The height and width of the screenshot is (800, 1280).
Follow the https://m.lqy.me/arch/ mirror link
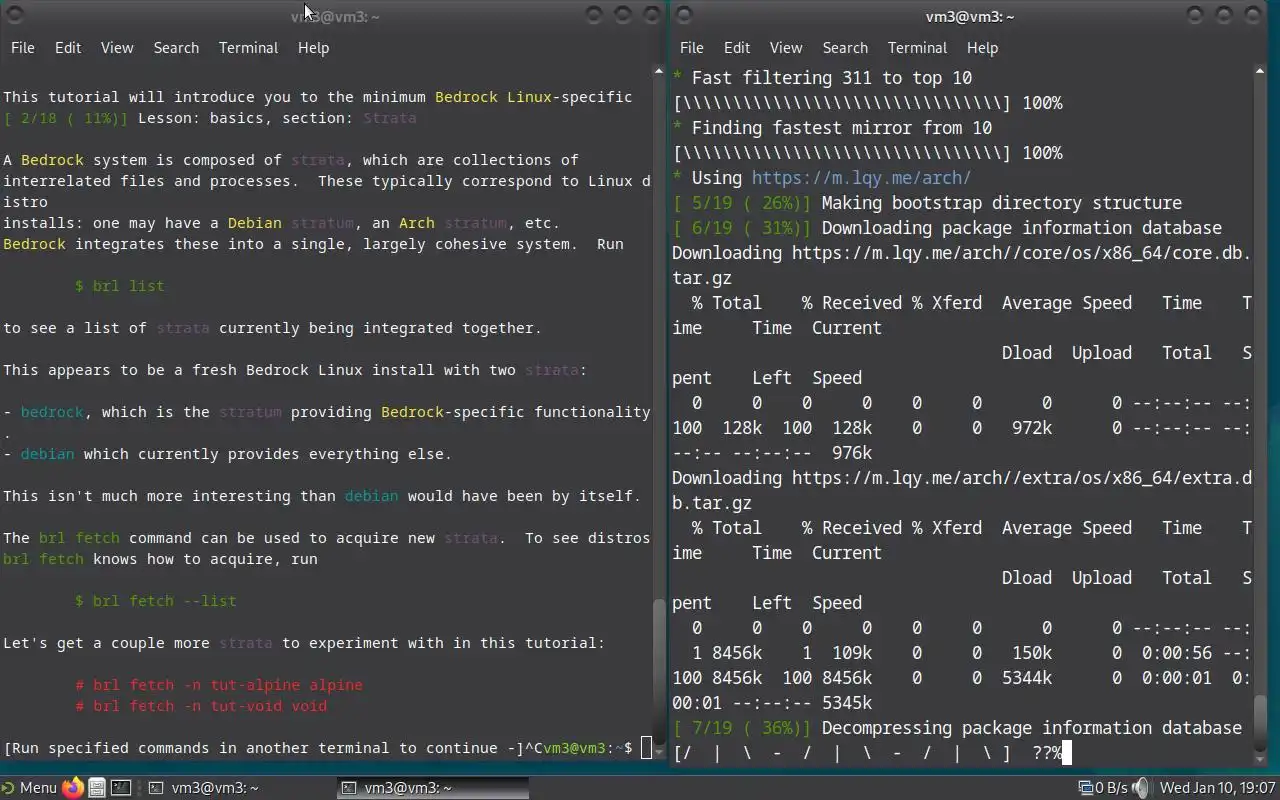tap(861, 178)
